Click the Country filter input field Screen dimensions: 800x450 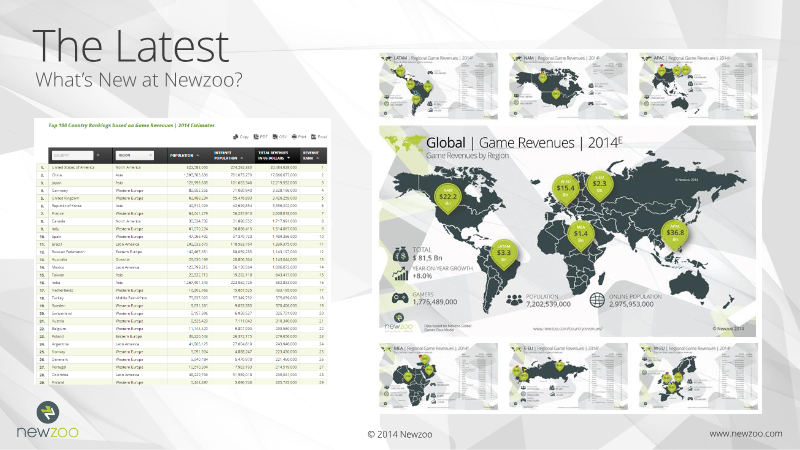point(72,155)
